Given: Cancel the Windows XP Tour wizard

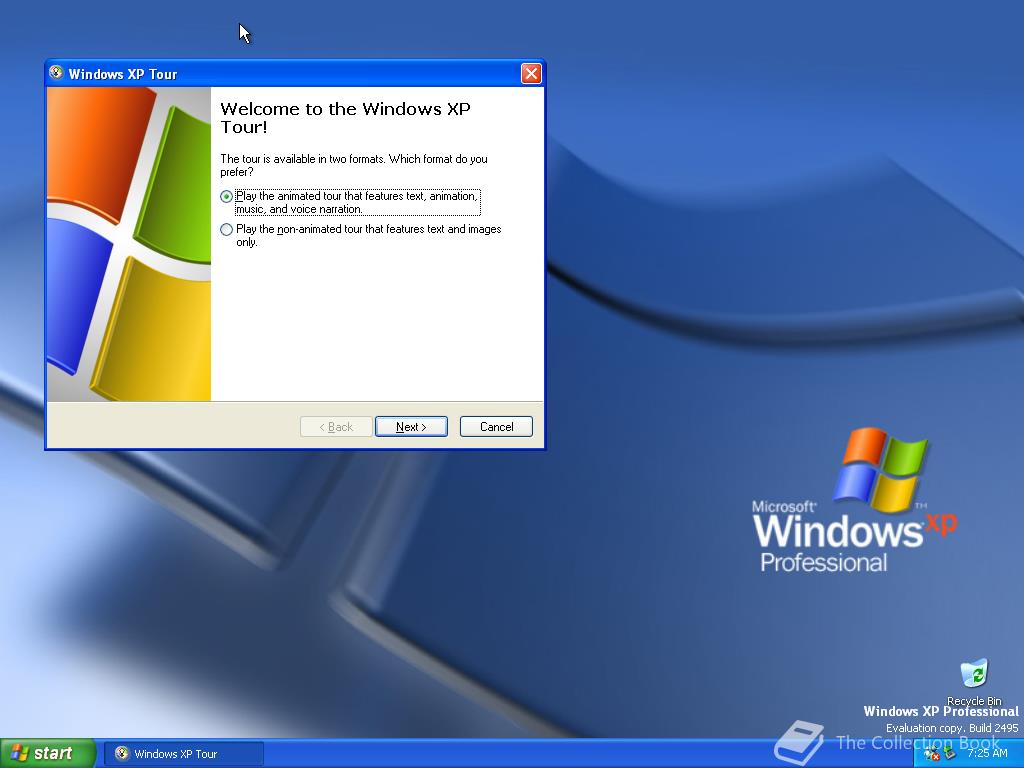Looking at the screenshot, I should pyautogui.click(x=496, y=426).
